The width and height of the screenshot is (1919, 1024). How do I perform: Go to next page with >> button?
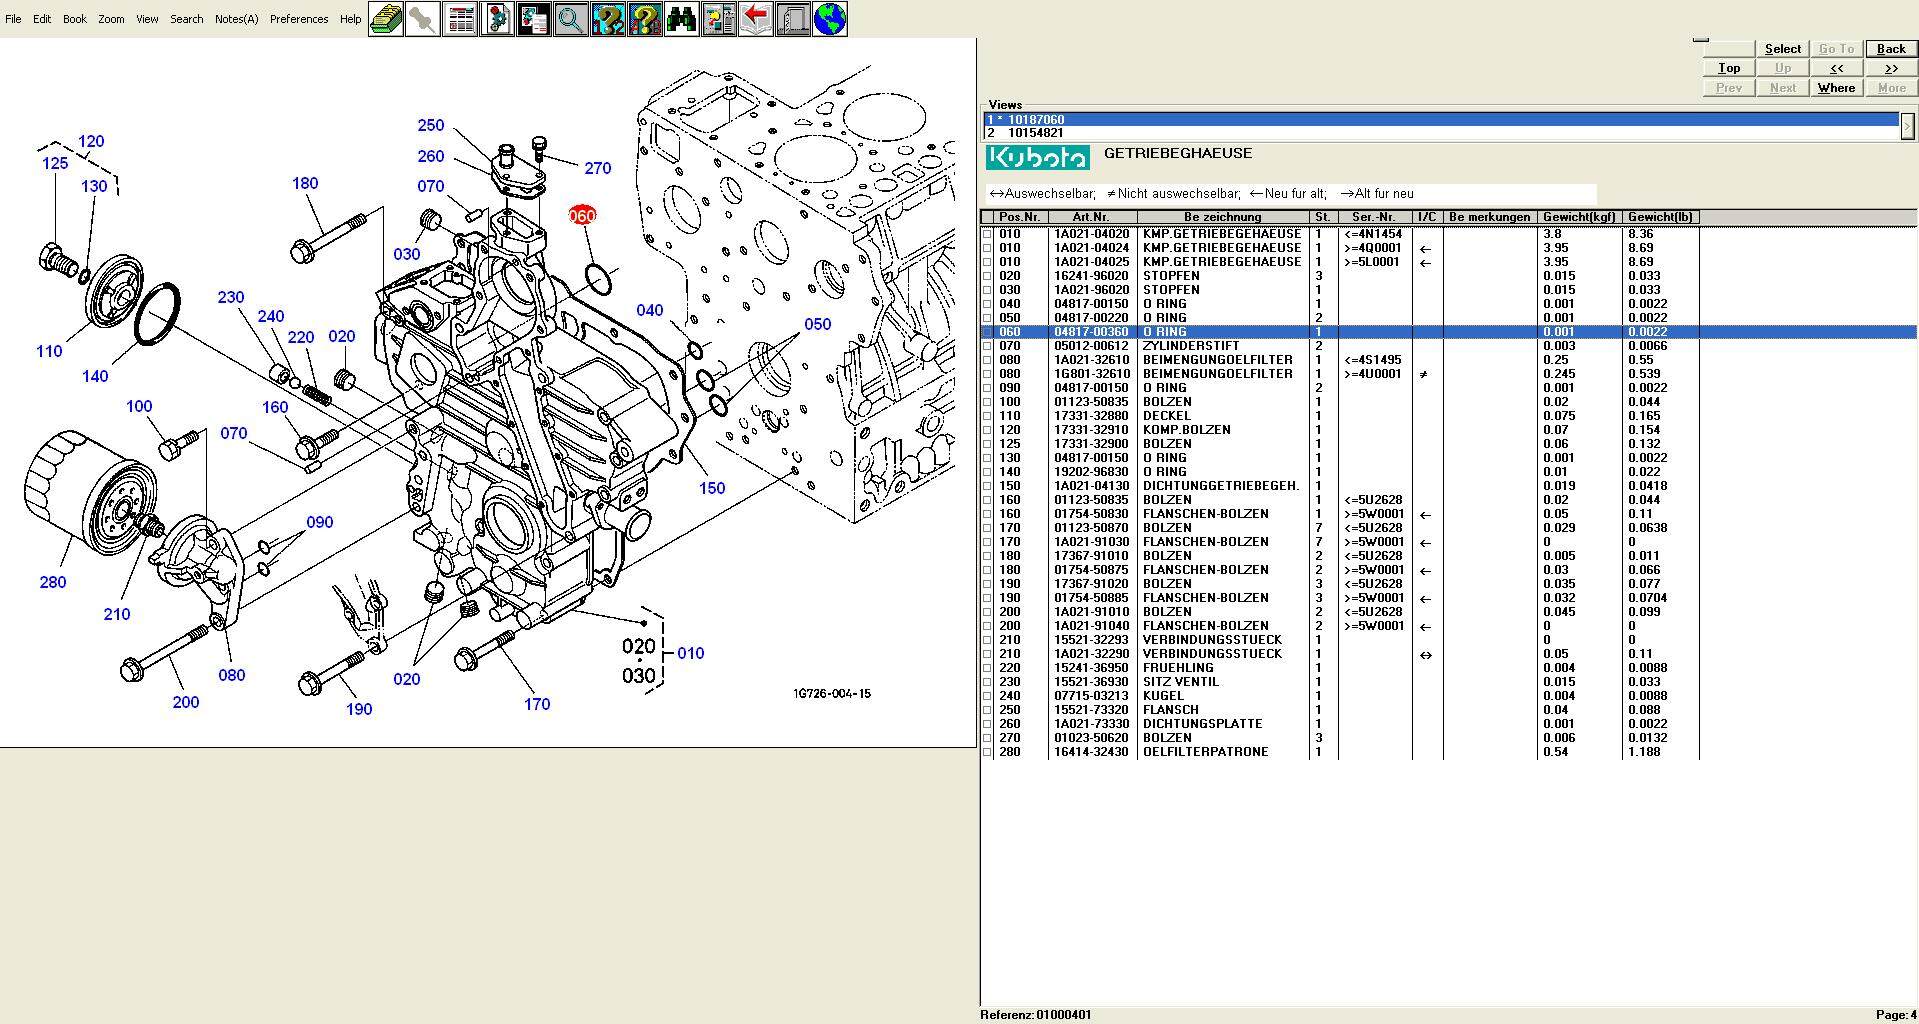click(1890, 68)
